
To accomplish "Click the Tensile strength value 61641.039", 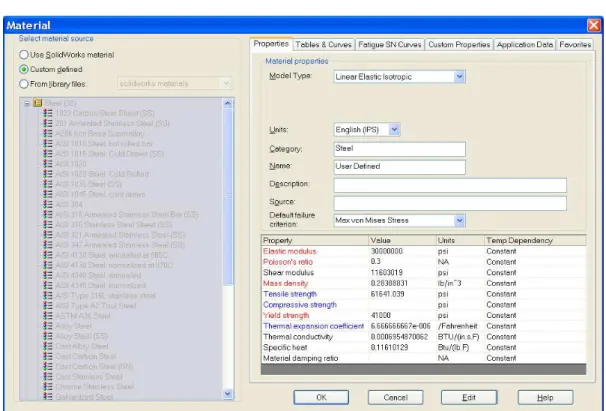I will pyautogui.click(x=388, y=294).
